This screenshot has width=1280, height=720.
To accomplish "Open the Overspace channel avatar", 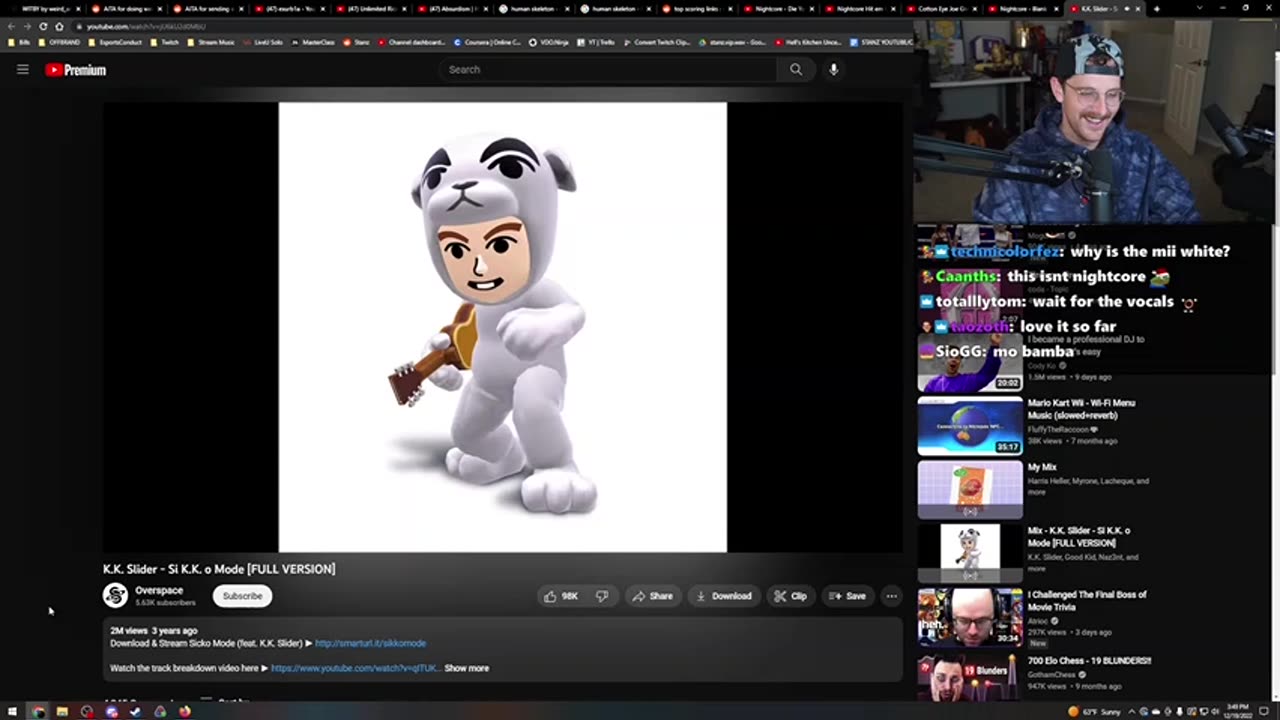I will 116,596.
